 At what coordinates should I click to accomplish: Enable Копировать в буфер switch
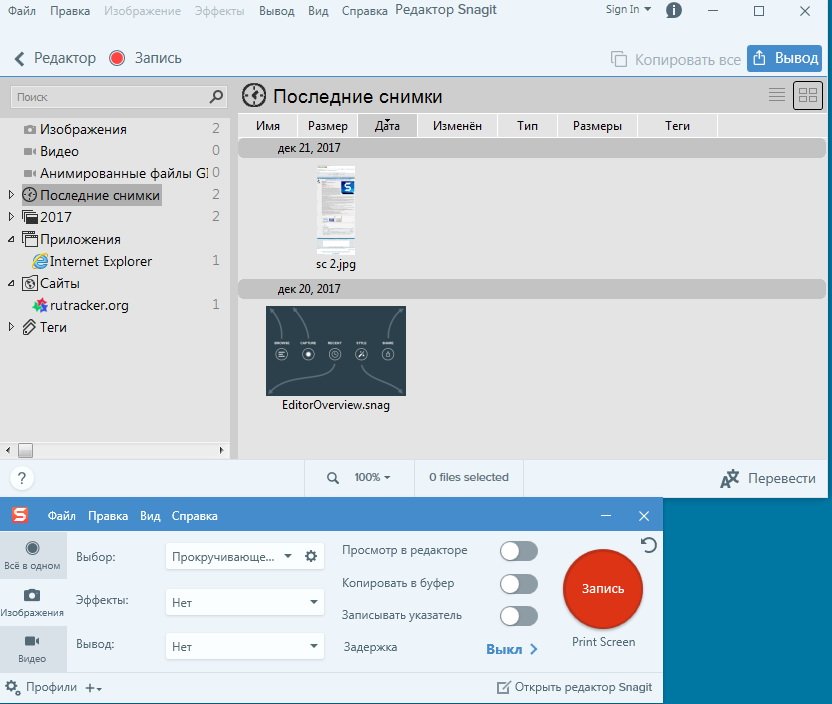click(x=518, y=584)
